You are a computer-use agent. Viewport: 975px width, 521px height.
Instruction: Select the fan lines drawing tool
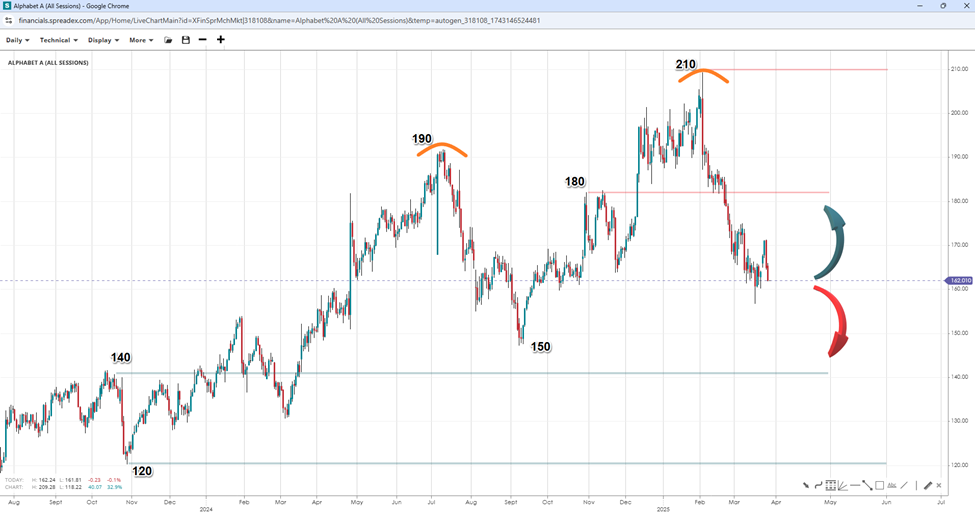coord(843,485)
